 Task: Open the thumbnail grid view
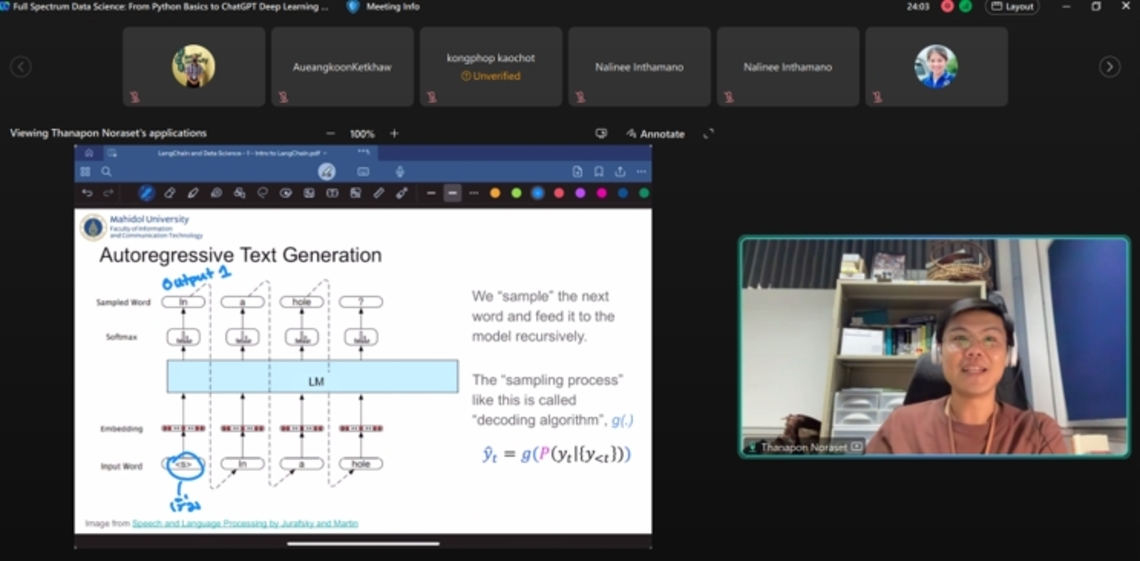(86, 172)
